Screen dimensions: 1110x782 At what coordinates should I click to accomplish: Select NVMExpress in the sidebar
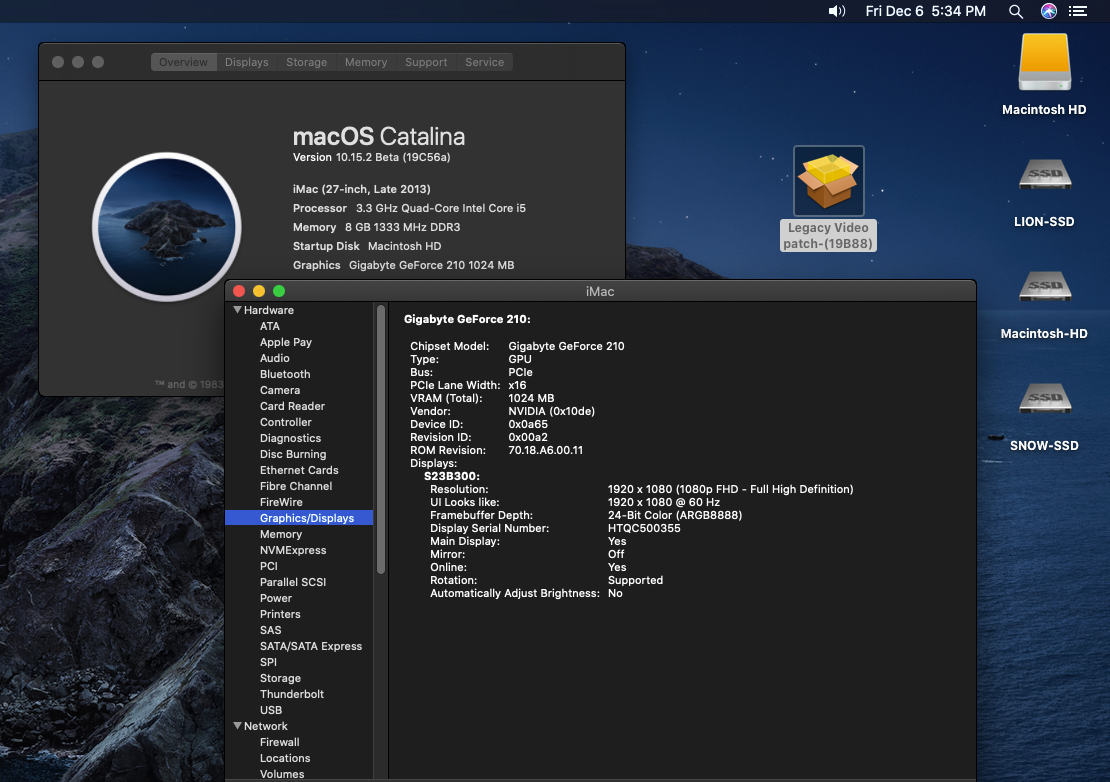point(293,551)
